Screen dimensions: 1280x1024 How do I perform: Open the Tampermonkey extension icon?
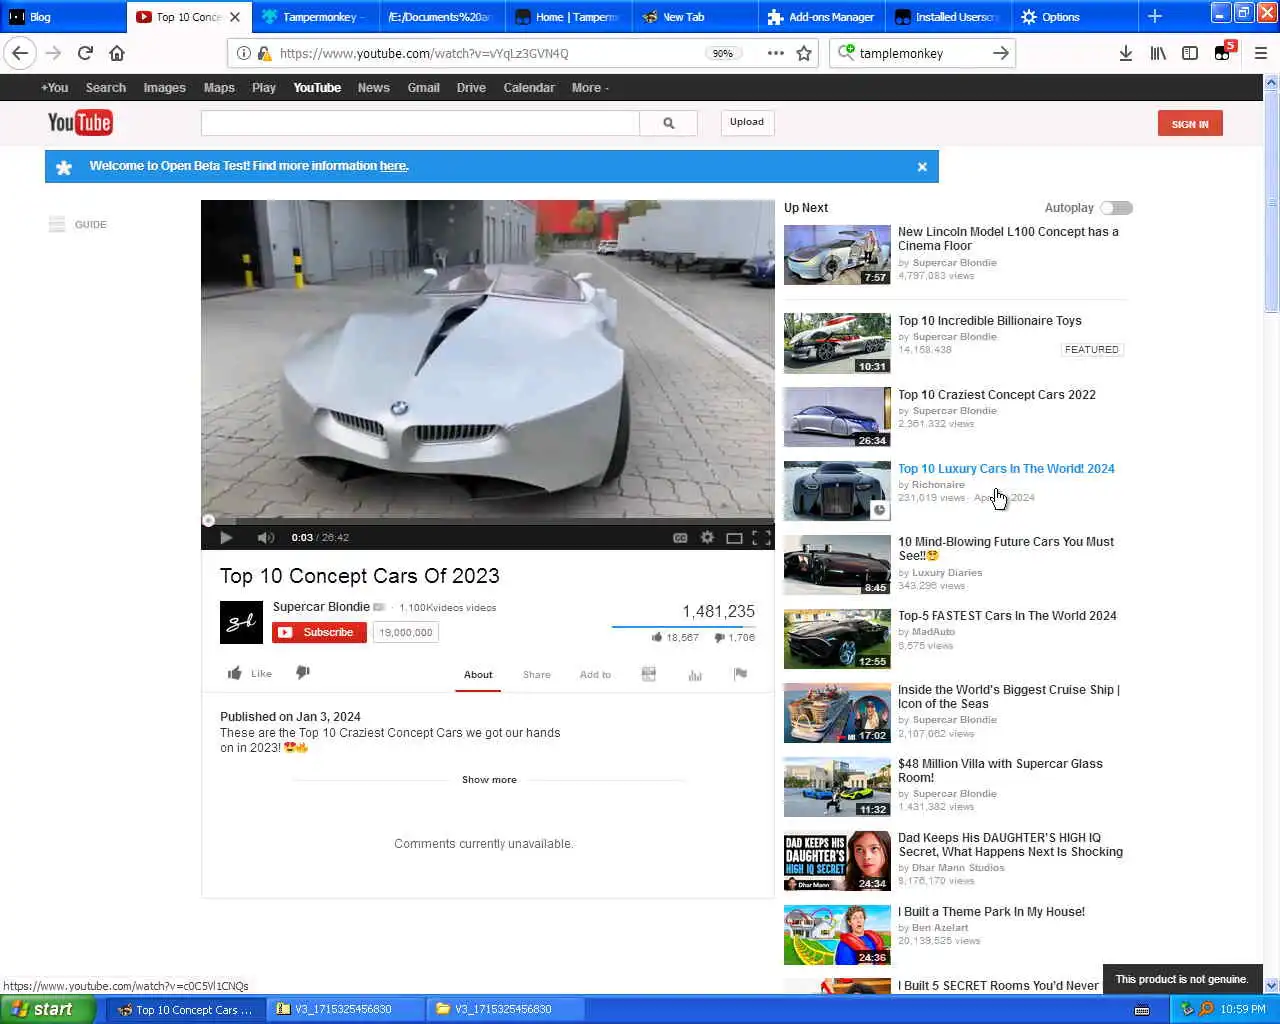(x=1223, y=53)
